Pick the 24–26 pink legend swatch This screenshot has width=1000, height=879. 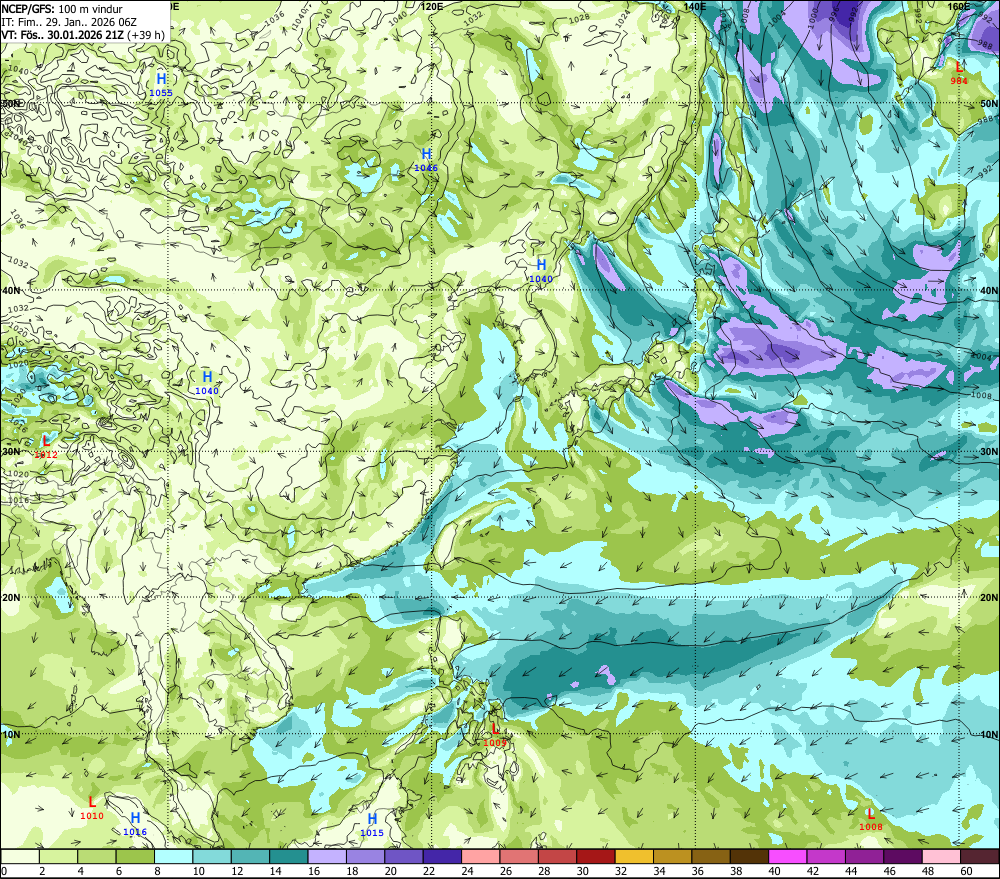[481, 857]
